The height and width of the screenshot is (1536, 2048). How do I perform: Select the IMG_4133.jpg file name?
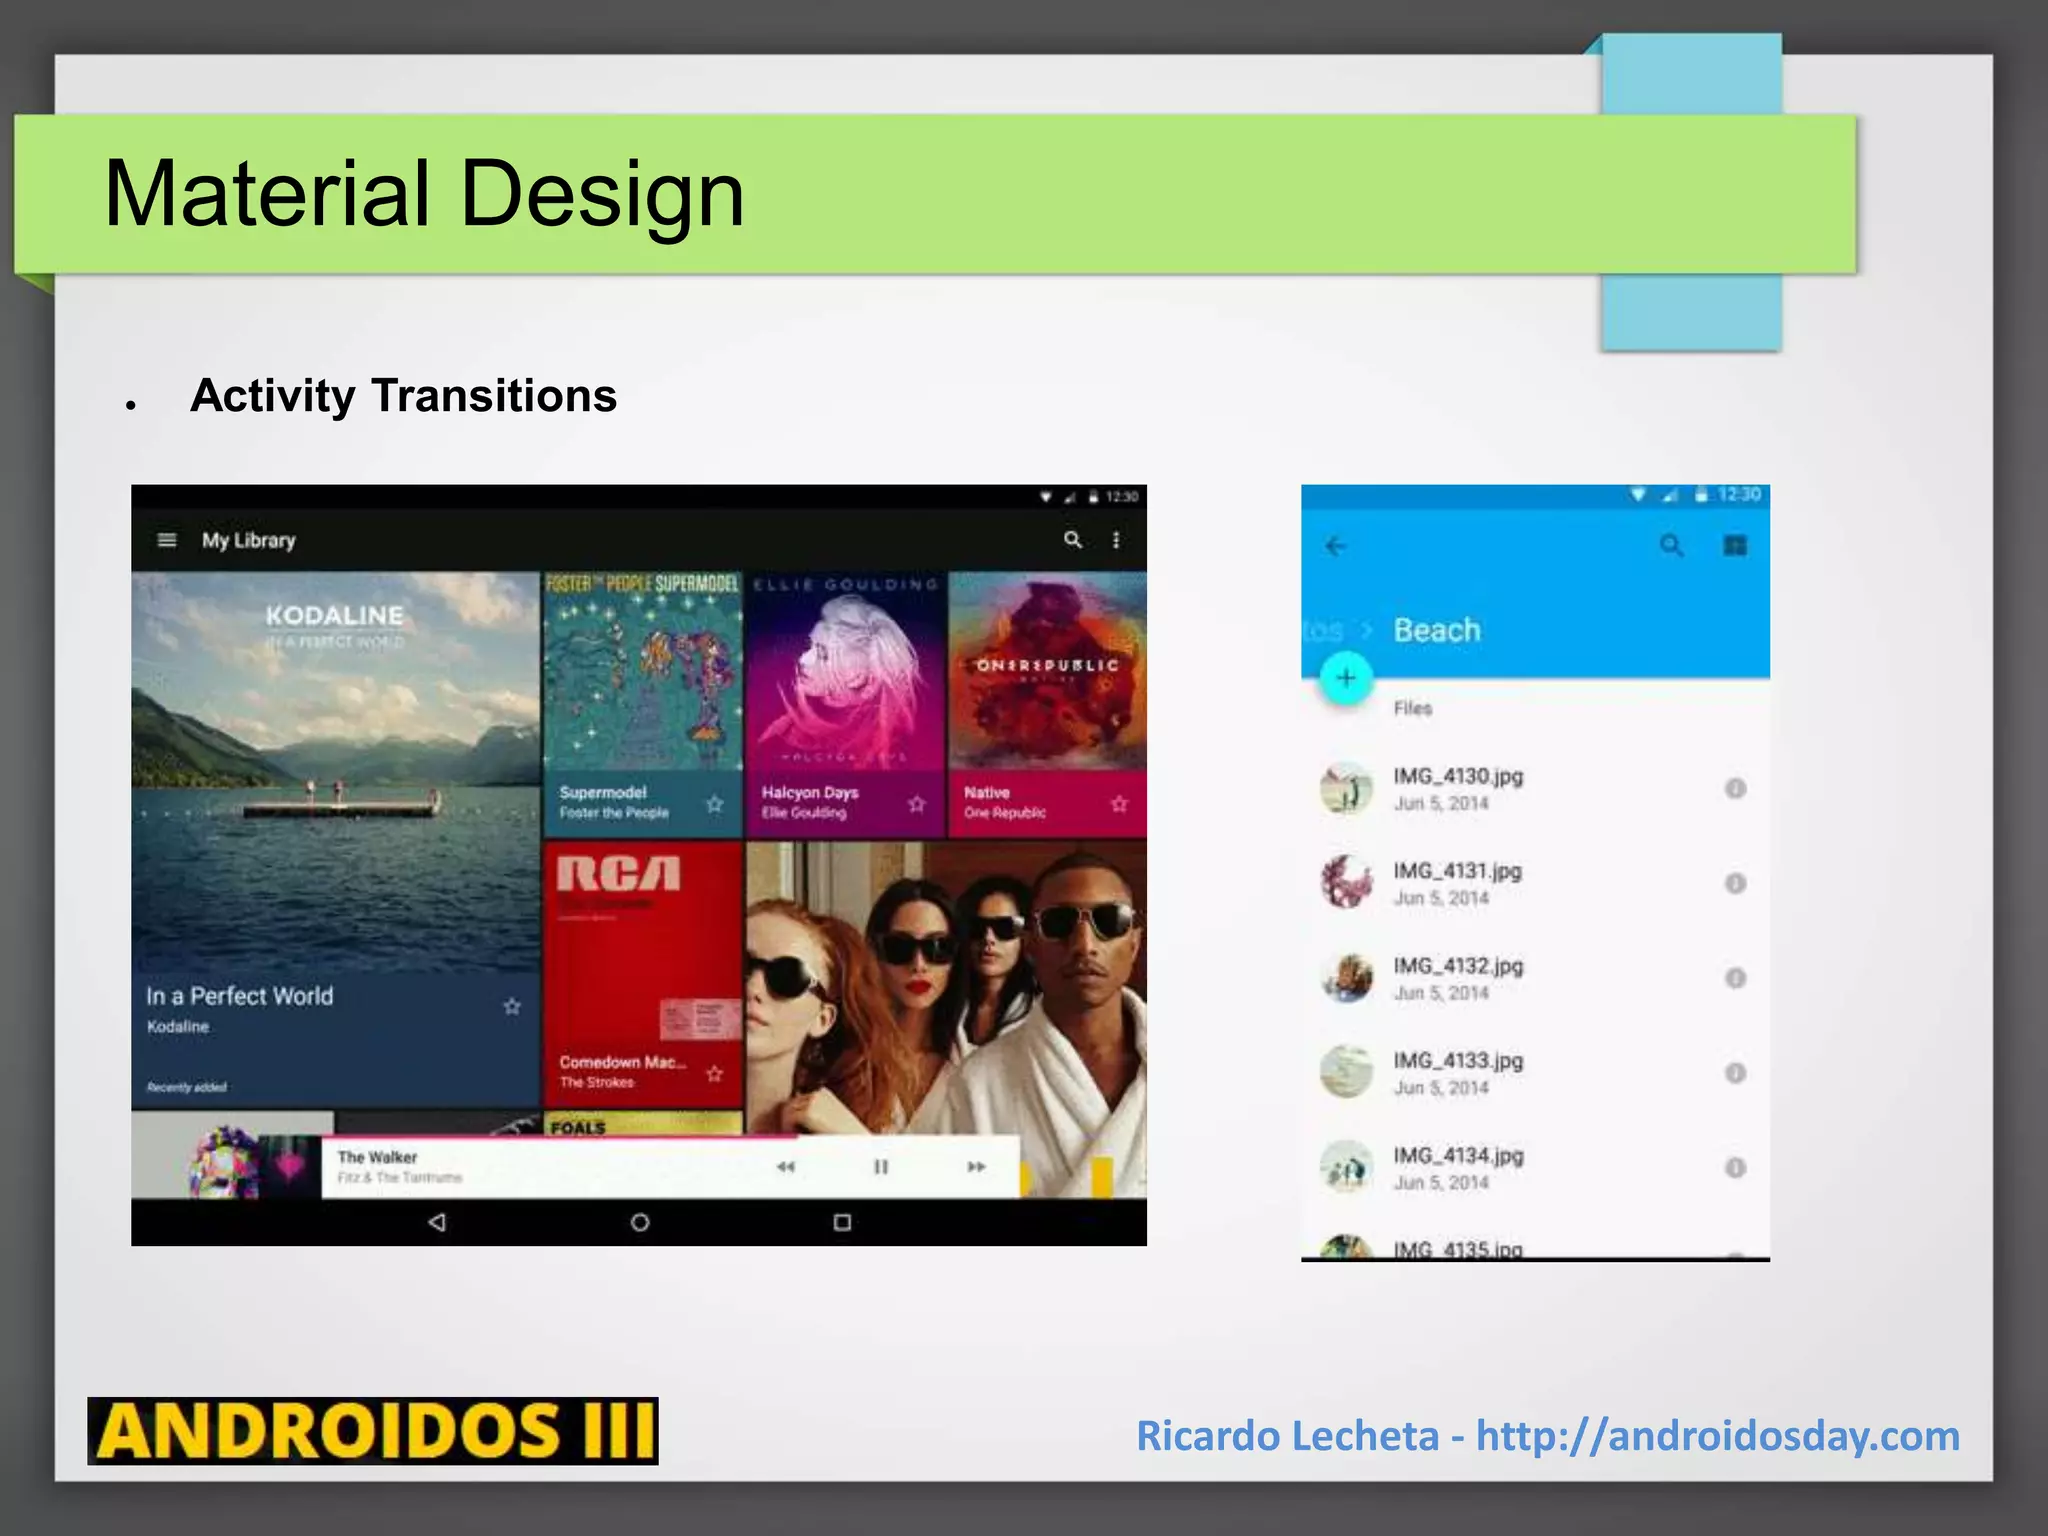click(x=1458, y=1061)
